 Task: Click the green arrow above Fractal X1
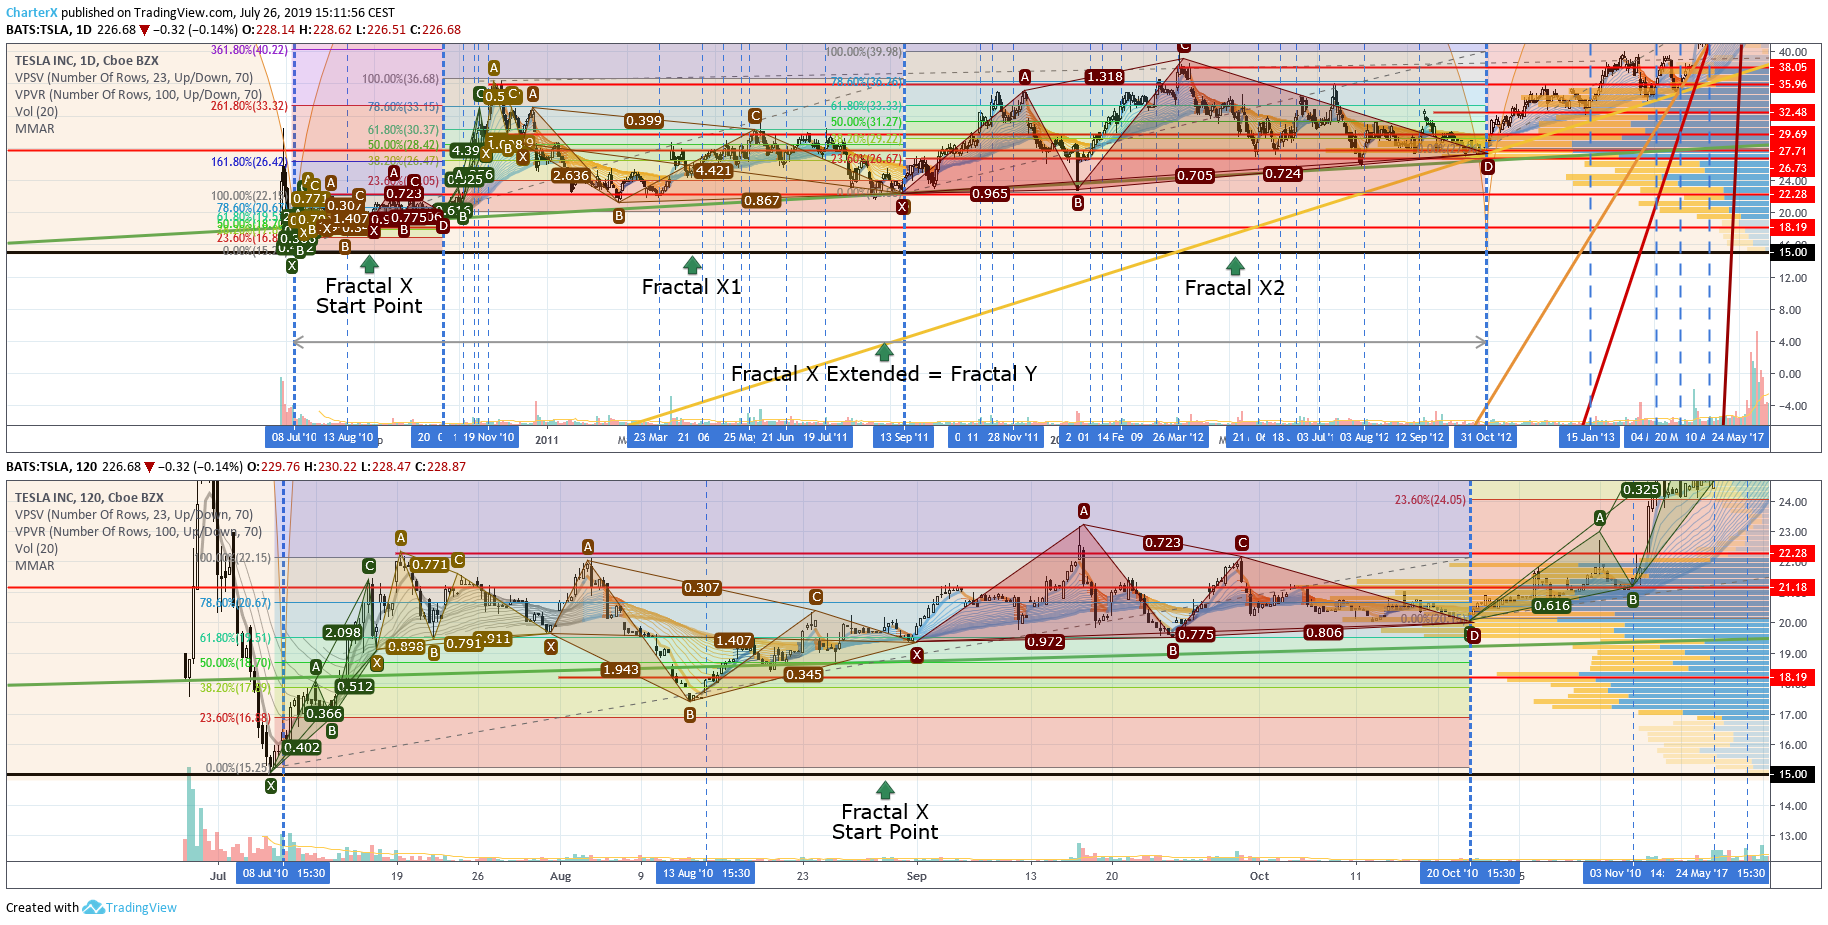click(692, 265)
